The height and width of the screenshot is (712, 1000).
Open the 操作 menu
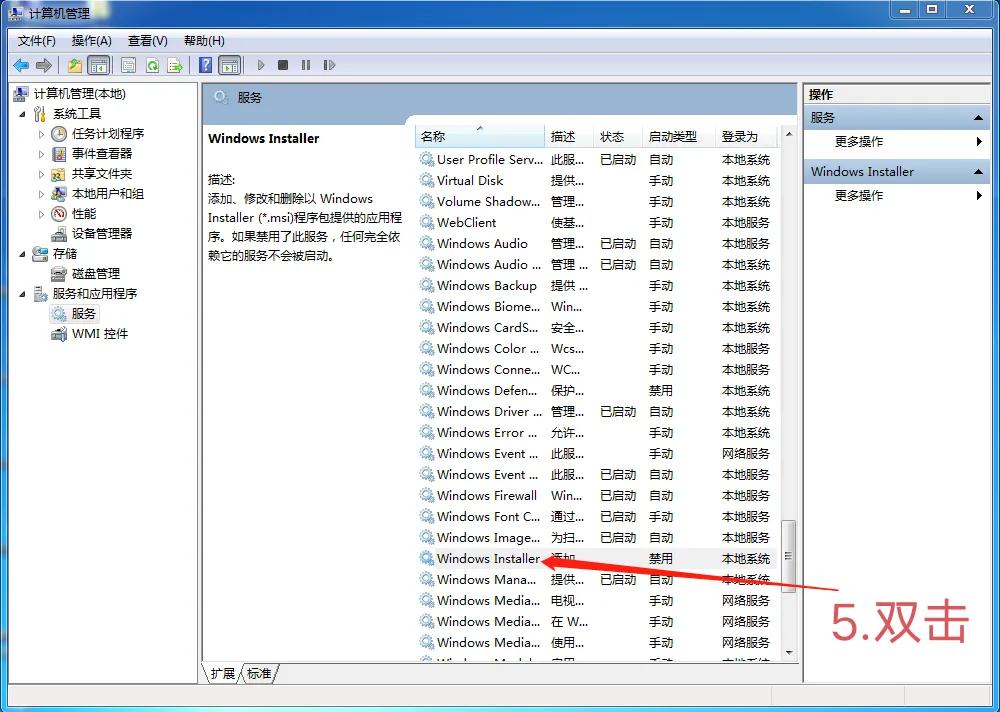pos(91,41)
